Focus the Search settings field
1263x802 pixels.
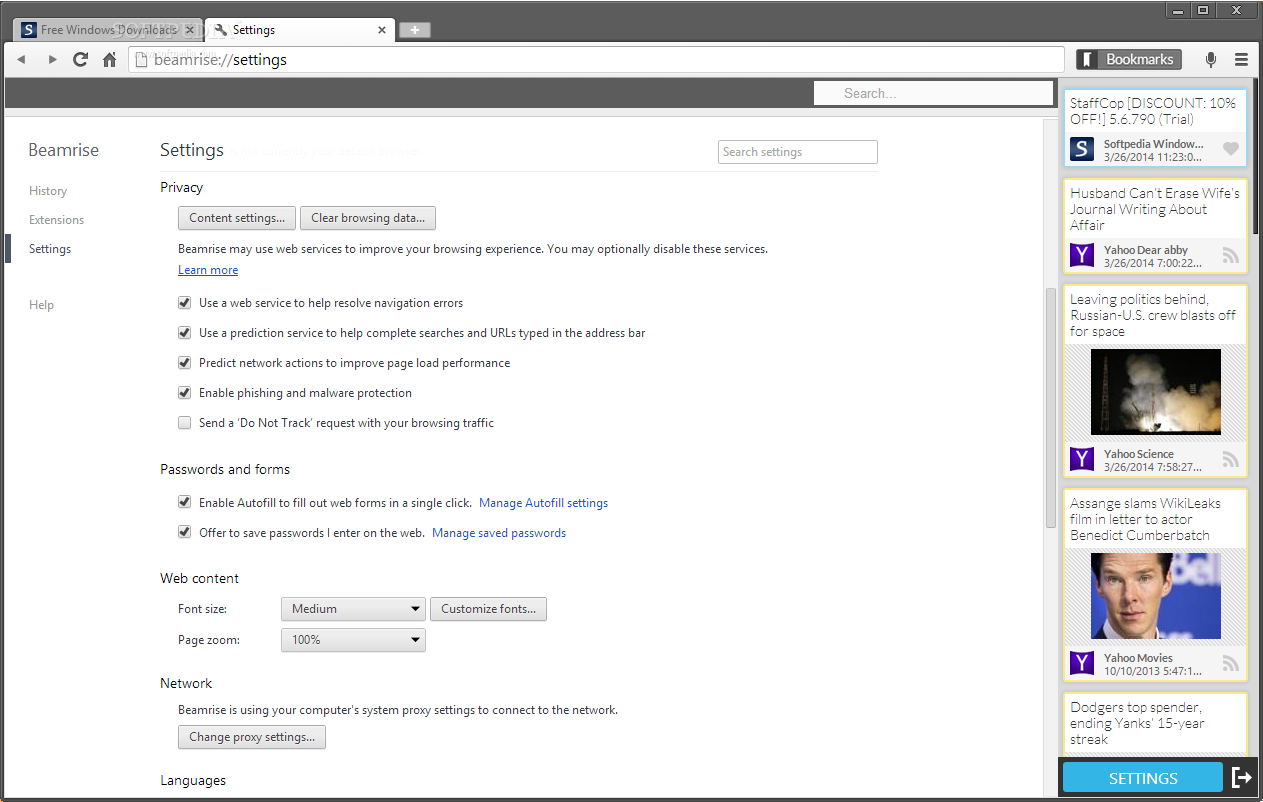pos(798,152)
